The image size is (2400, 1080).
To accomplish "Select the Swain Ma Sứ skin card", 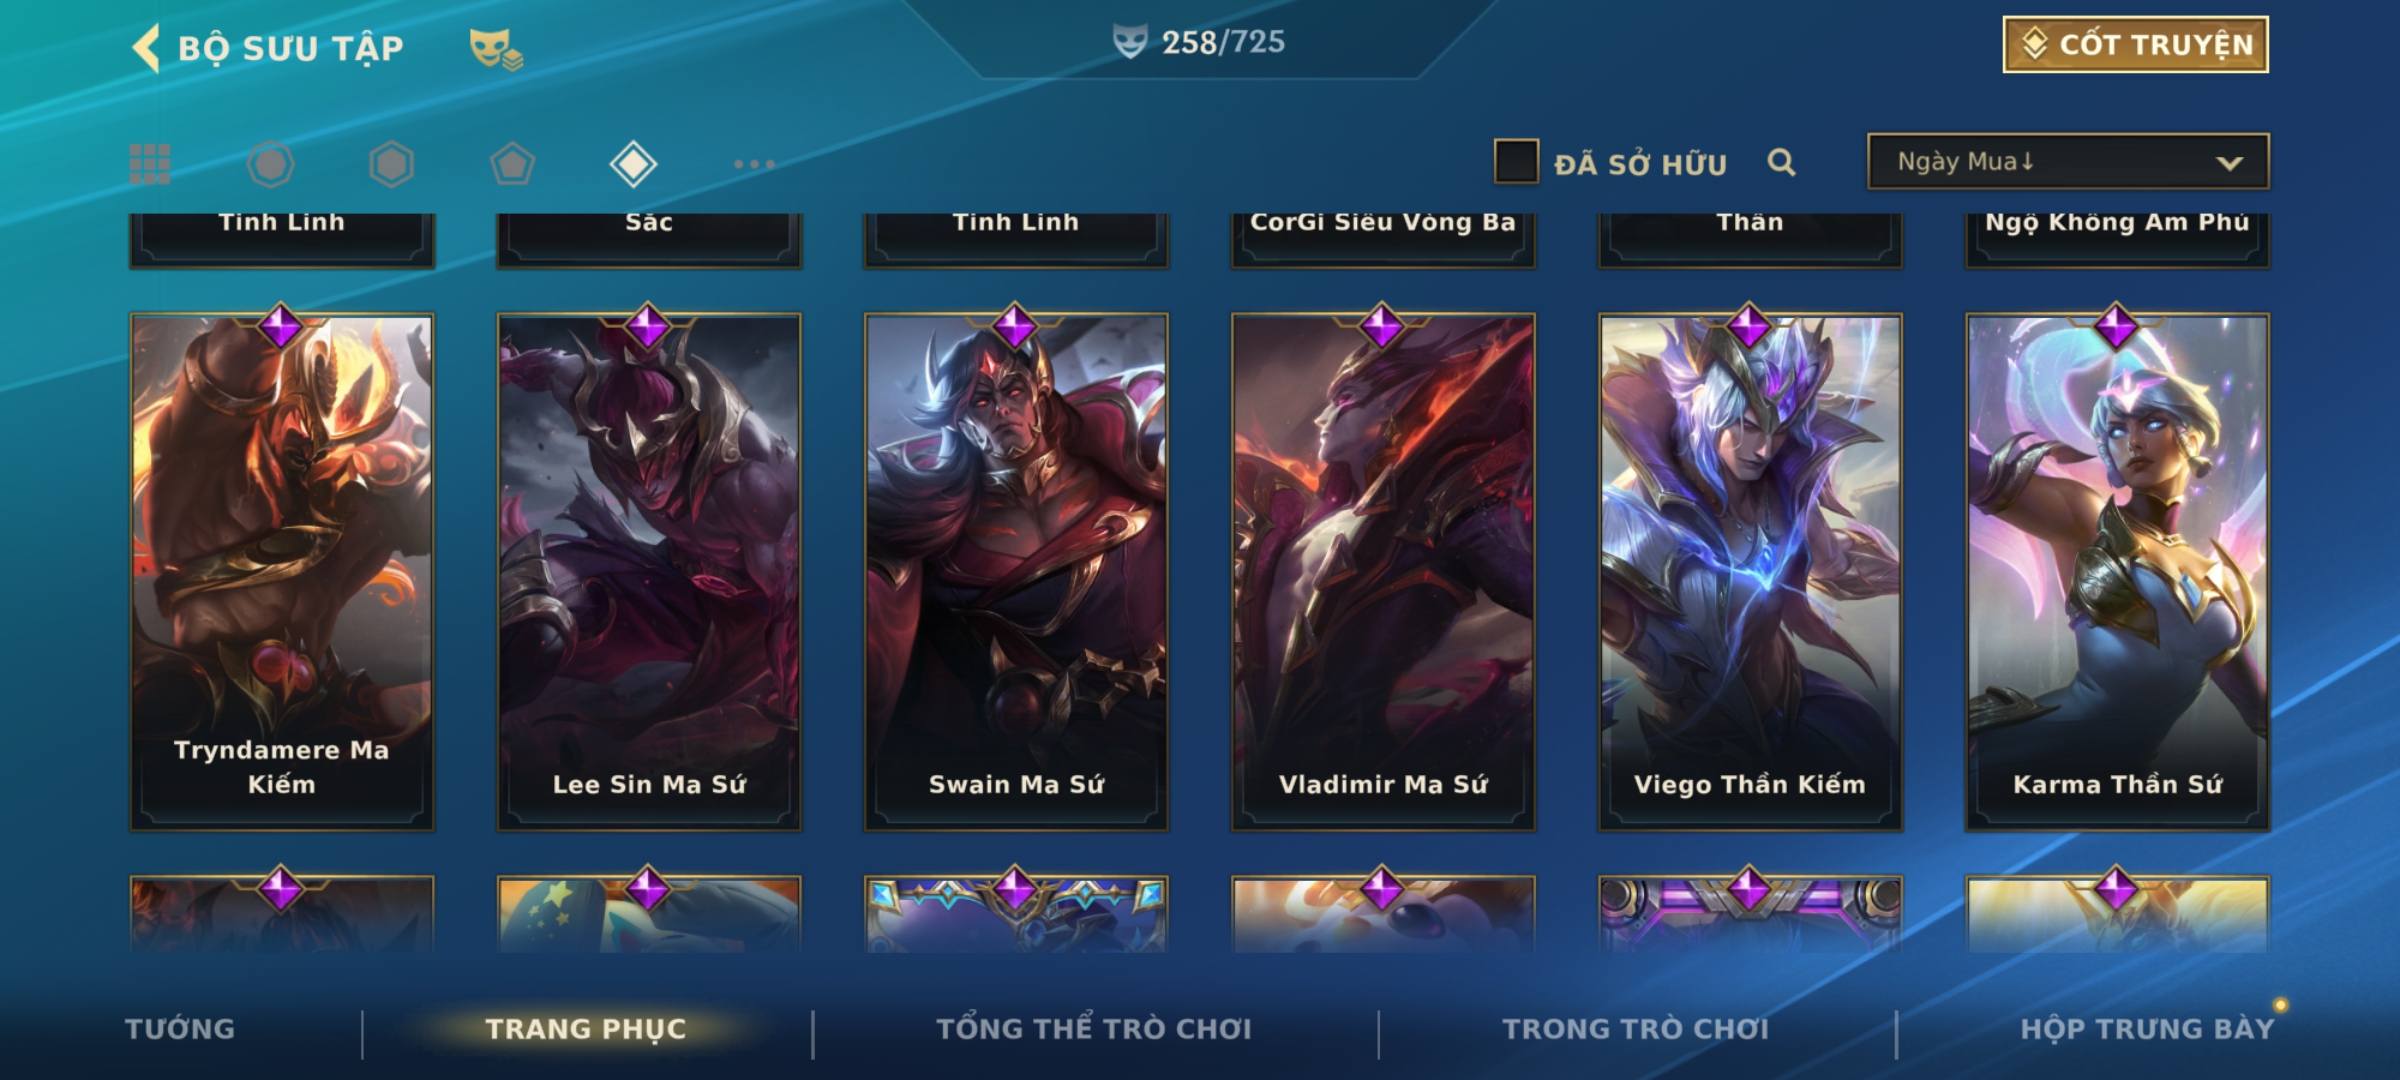I will (x=1016, y=572).
